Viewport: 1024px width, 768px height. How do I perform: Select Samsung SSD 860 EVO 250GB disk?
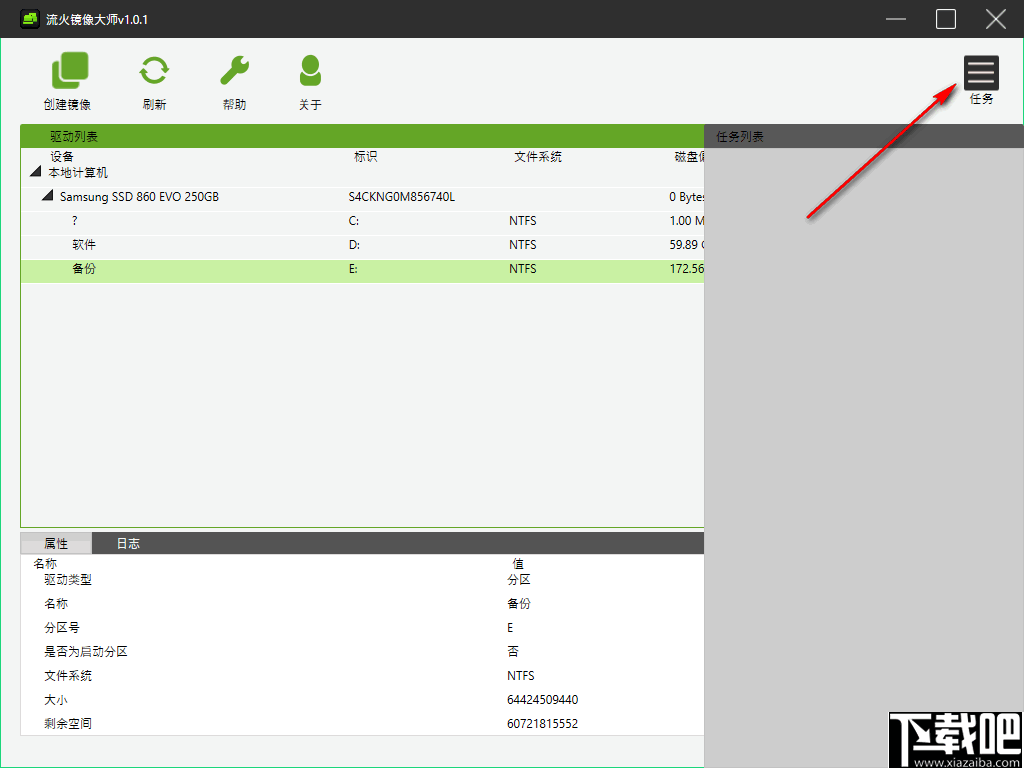tap(139, 197)
